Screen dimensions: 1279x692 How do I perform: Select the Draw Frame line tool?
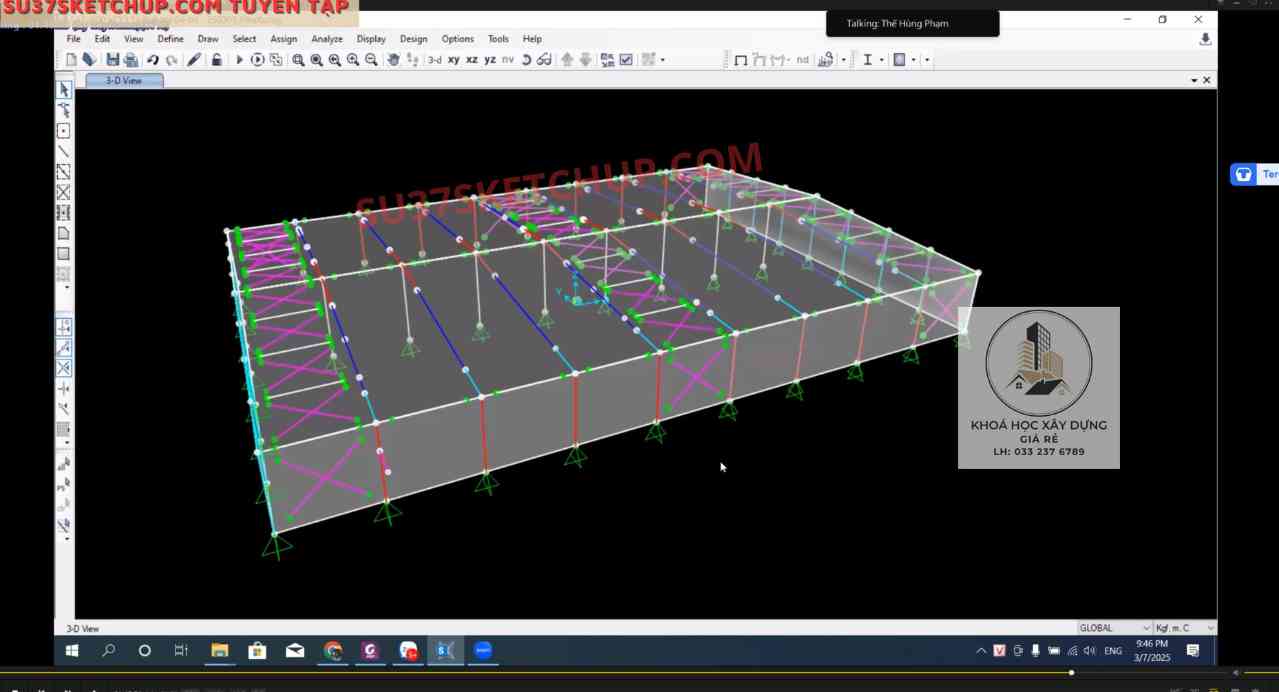(64, 151)
